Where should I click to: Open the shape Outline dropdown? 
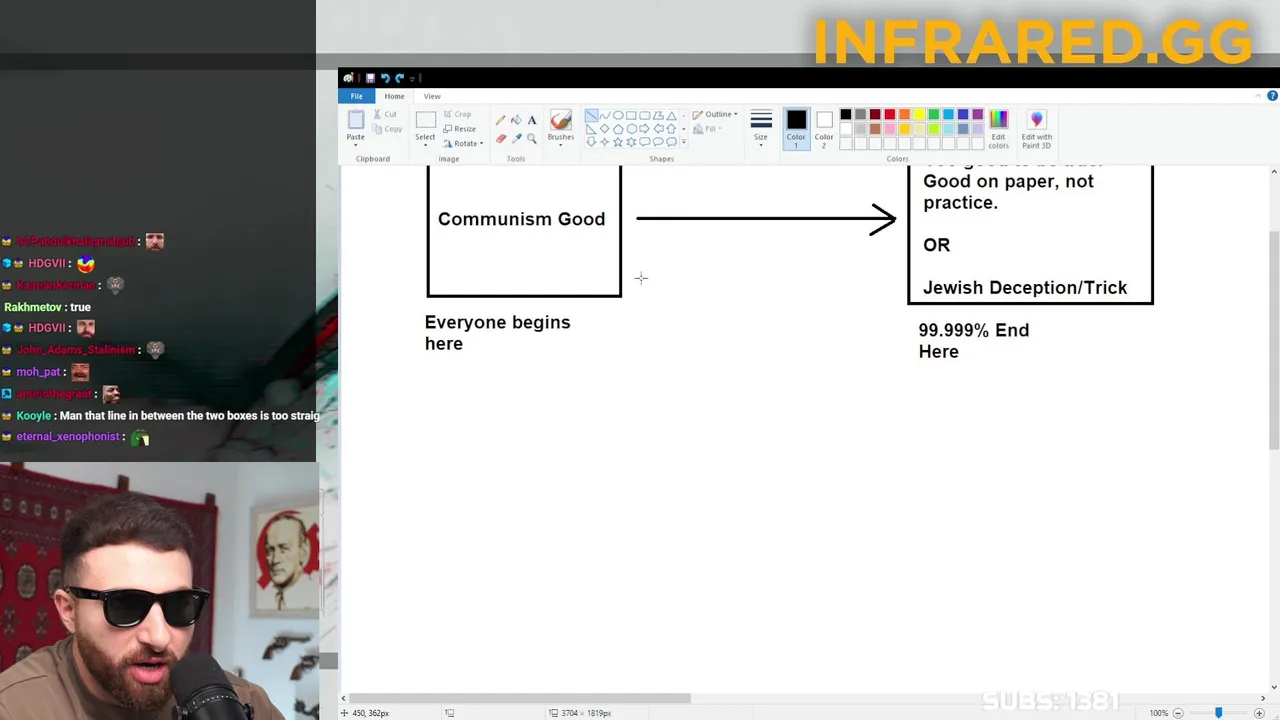point(714,114)
